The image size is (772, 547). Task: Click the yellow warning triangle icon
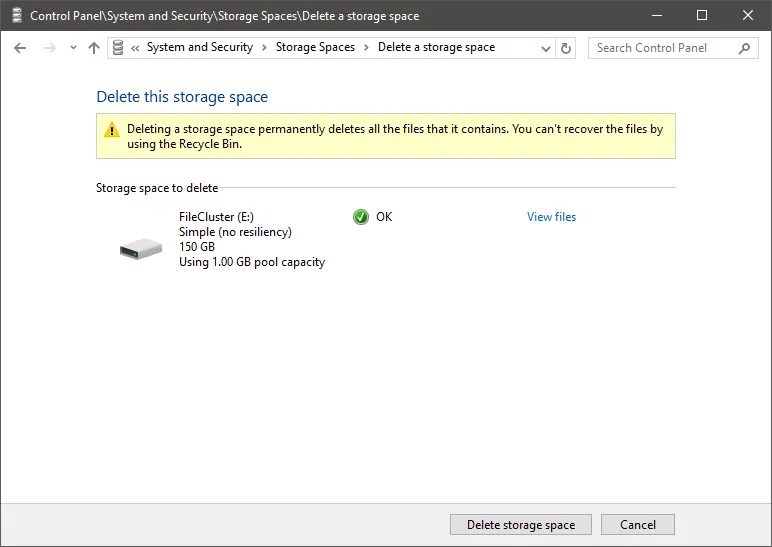pyautogui.click(x=112, y=129)
